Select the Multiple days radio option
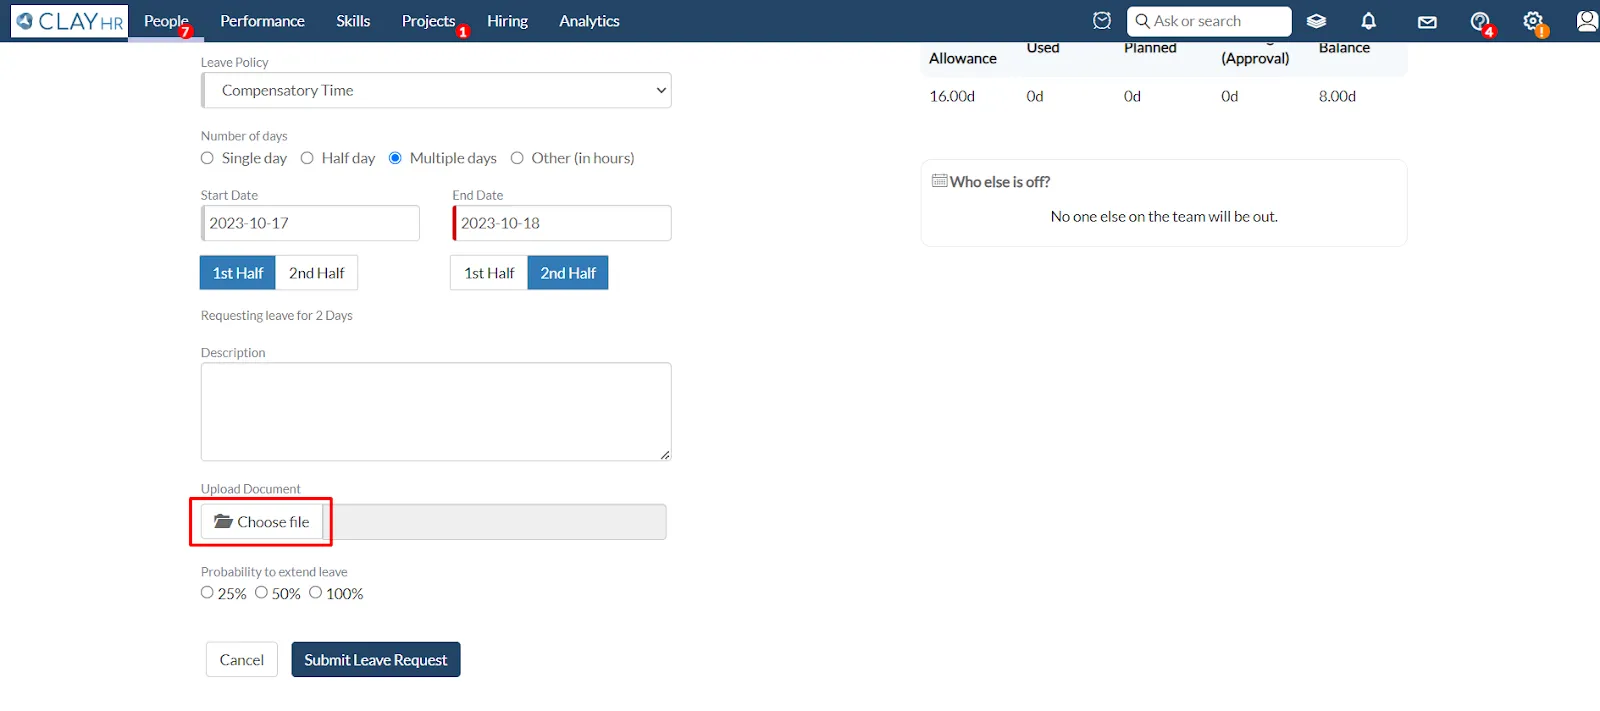Image resolution: width=1600 pixels, height=711 pixels. tap(395, 158)
